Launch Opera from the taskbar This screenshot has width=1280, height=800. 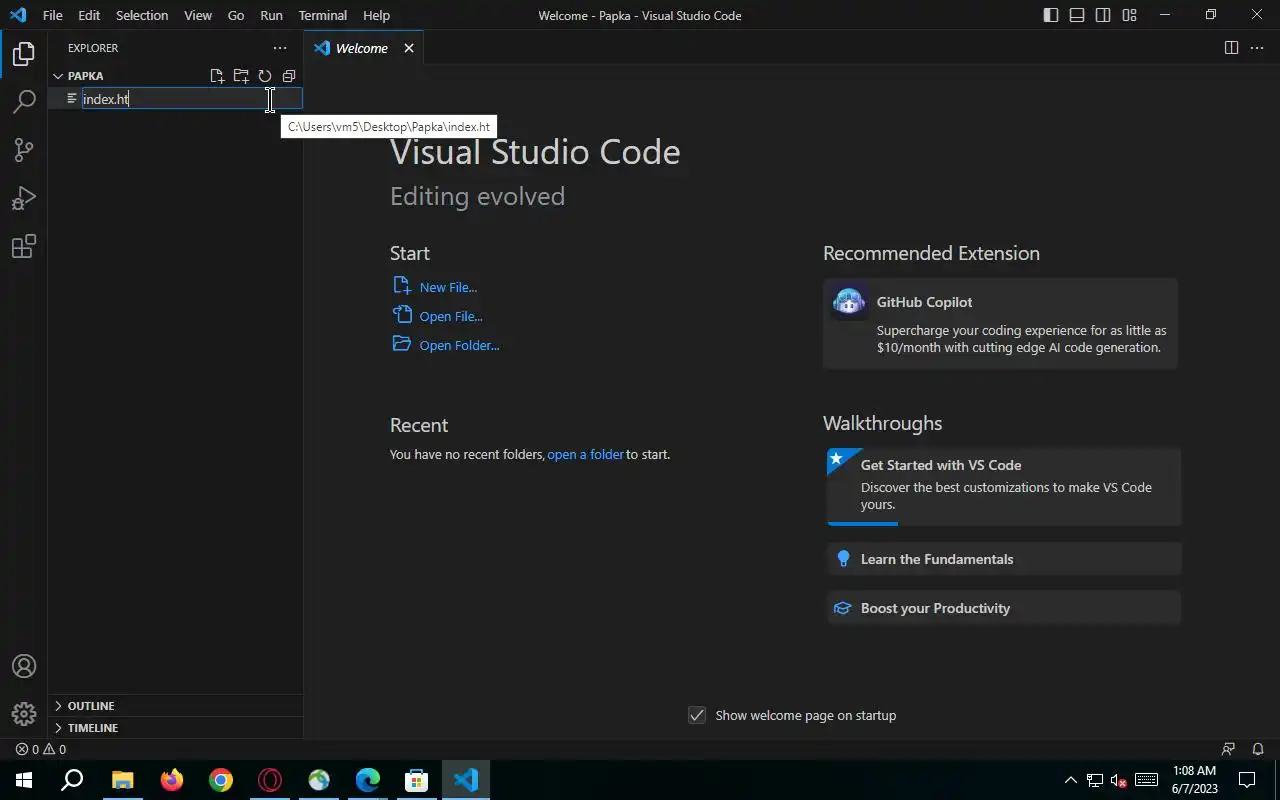tap(270, 780)
